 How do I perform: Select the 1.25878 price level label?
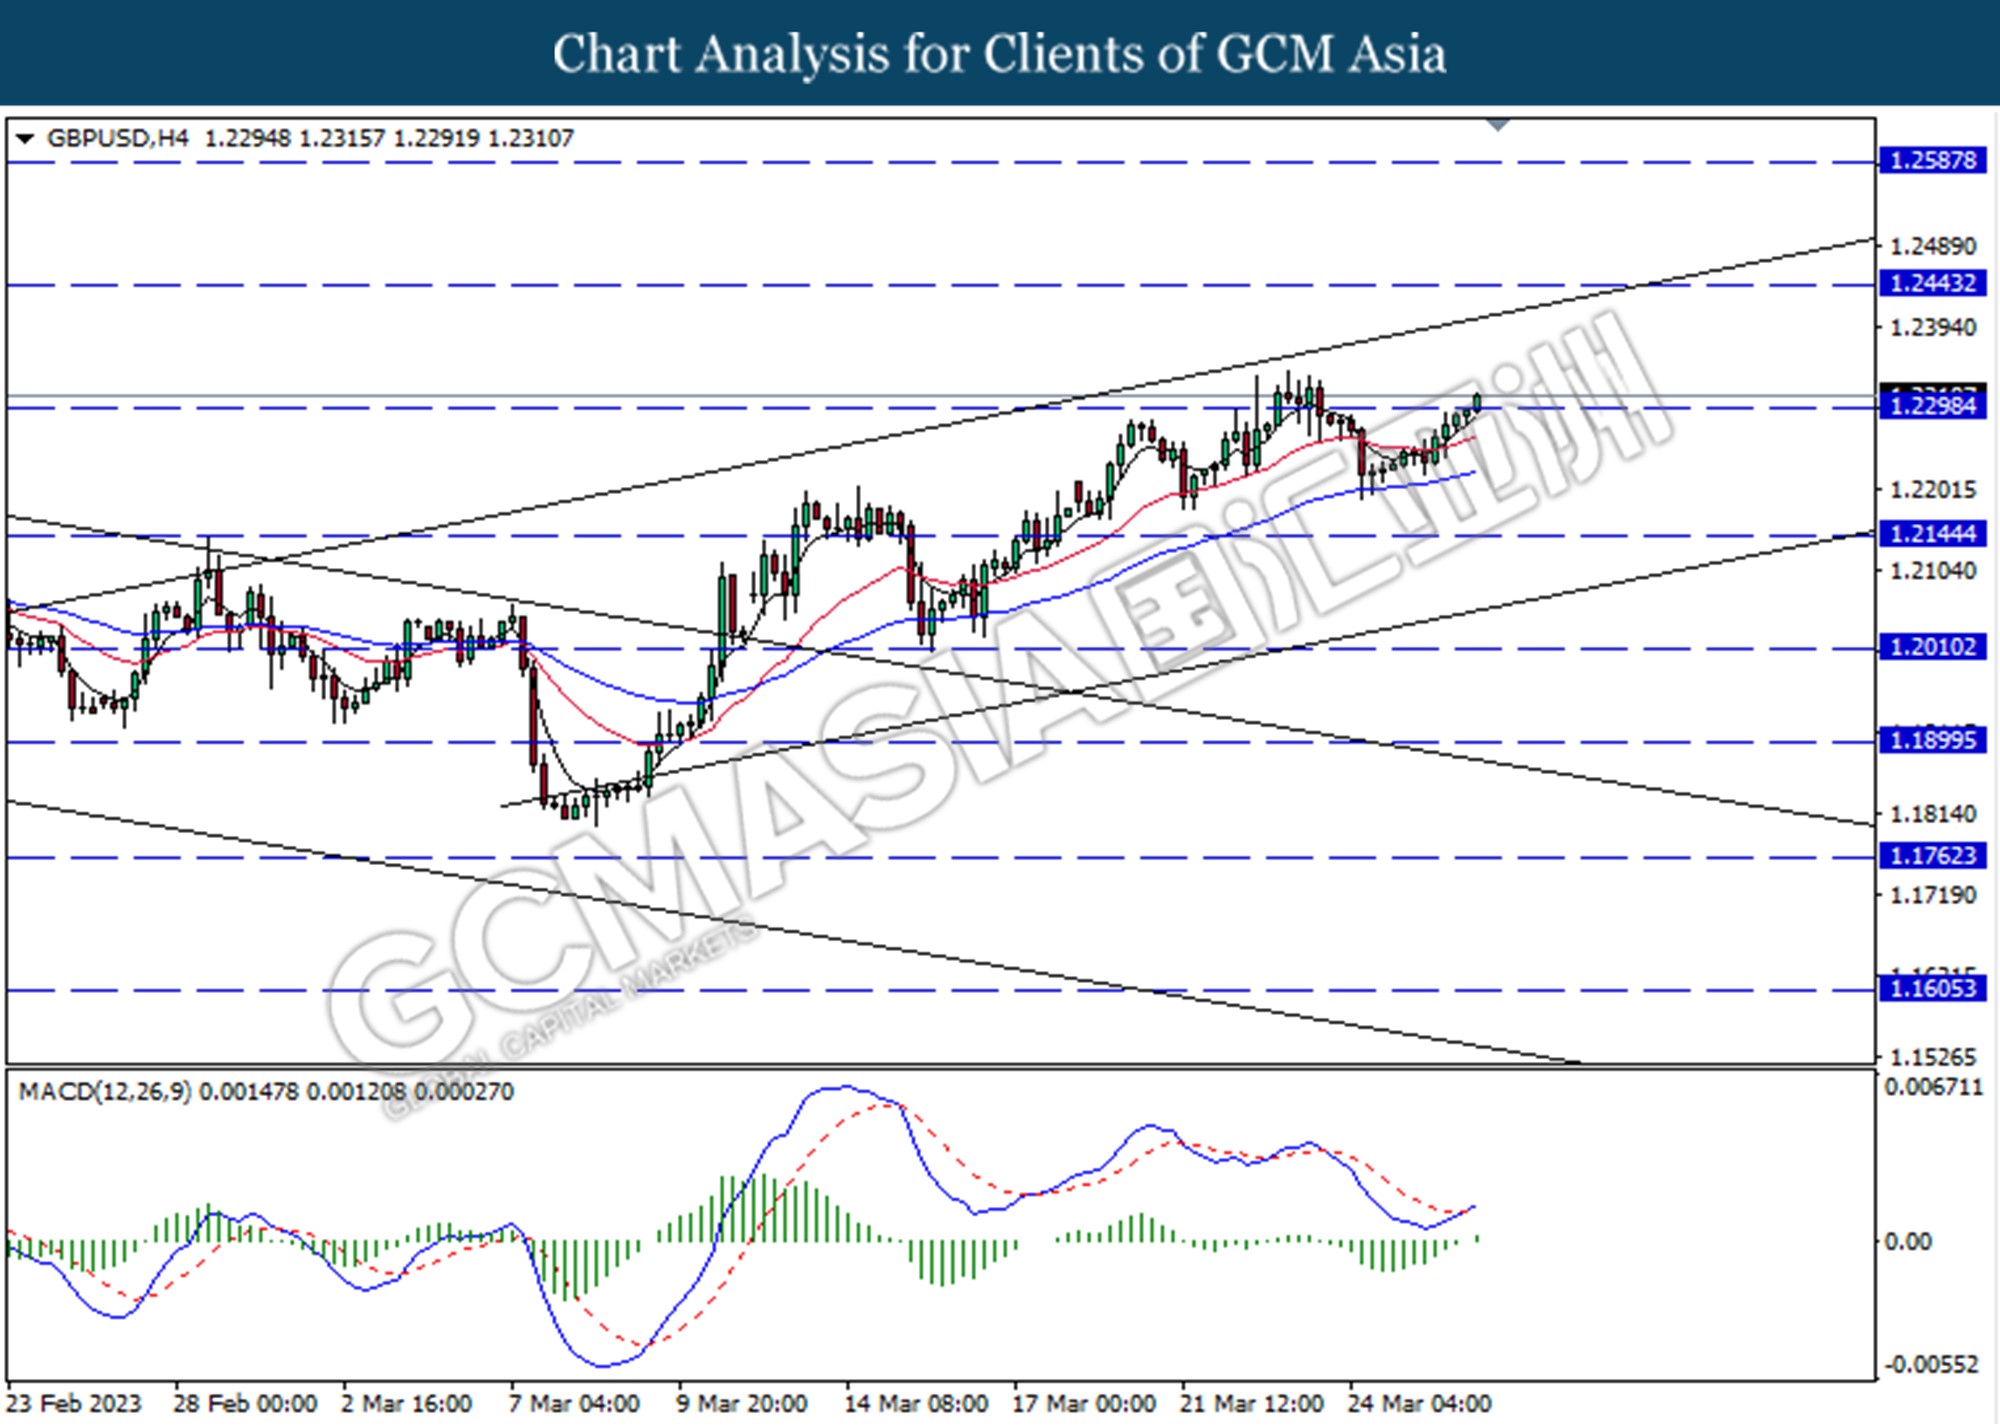pos(1932,160)
